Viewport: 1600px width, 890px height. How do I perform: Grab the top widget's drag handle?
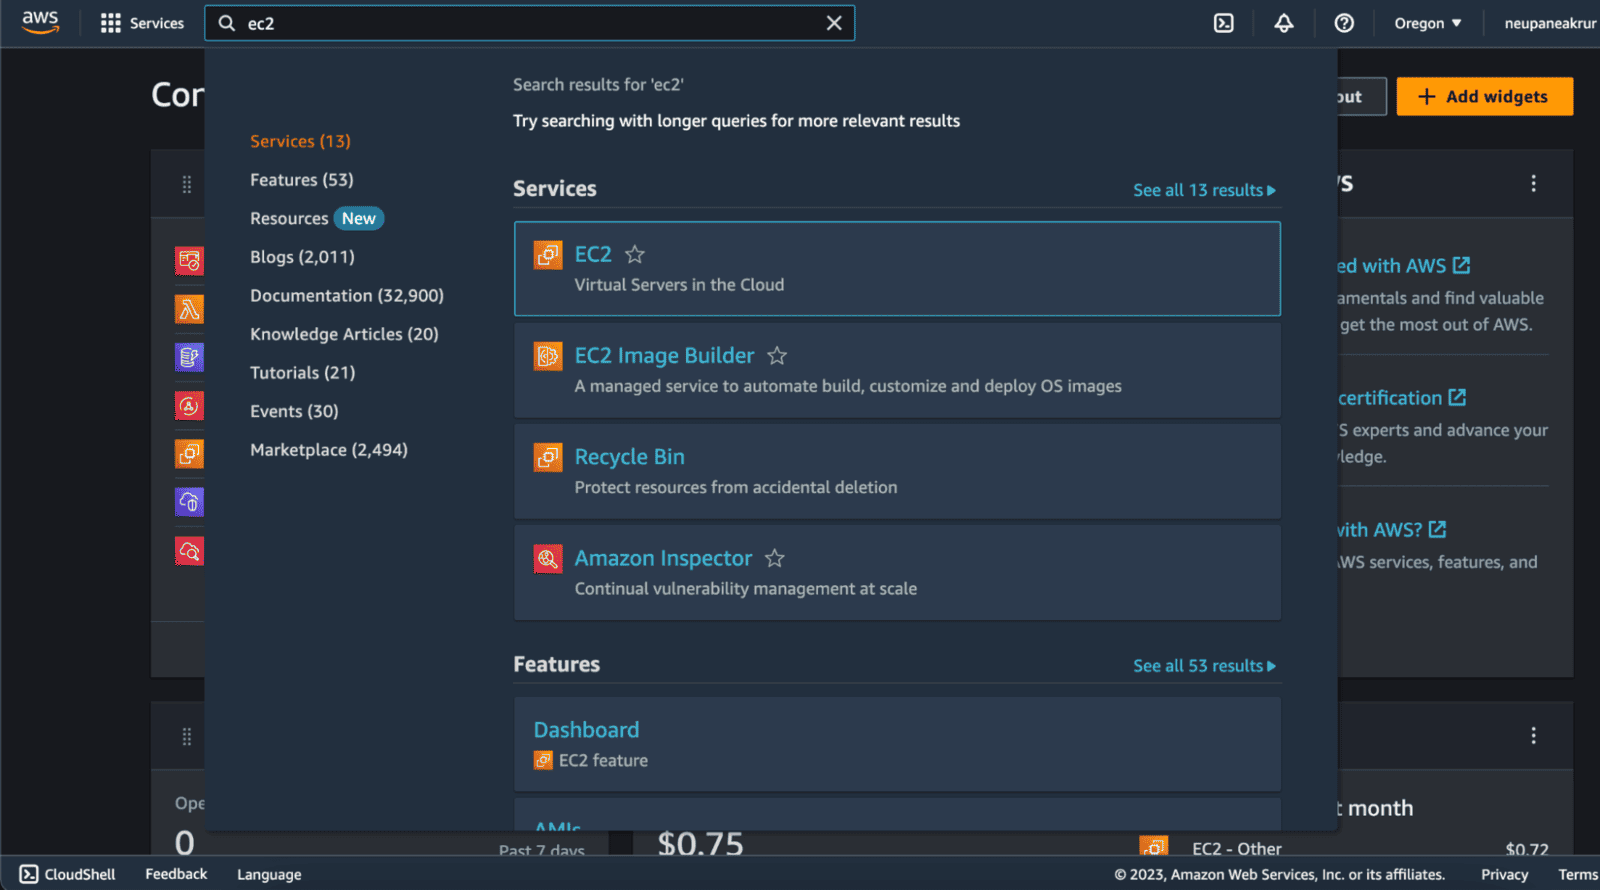tap(187, 184)
